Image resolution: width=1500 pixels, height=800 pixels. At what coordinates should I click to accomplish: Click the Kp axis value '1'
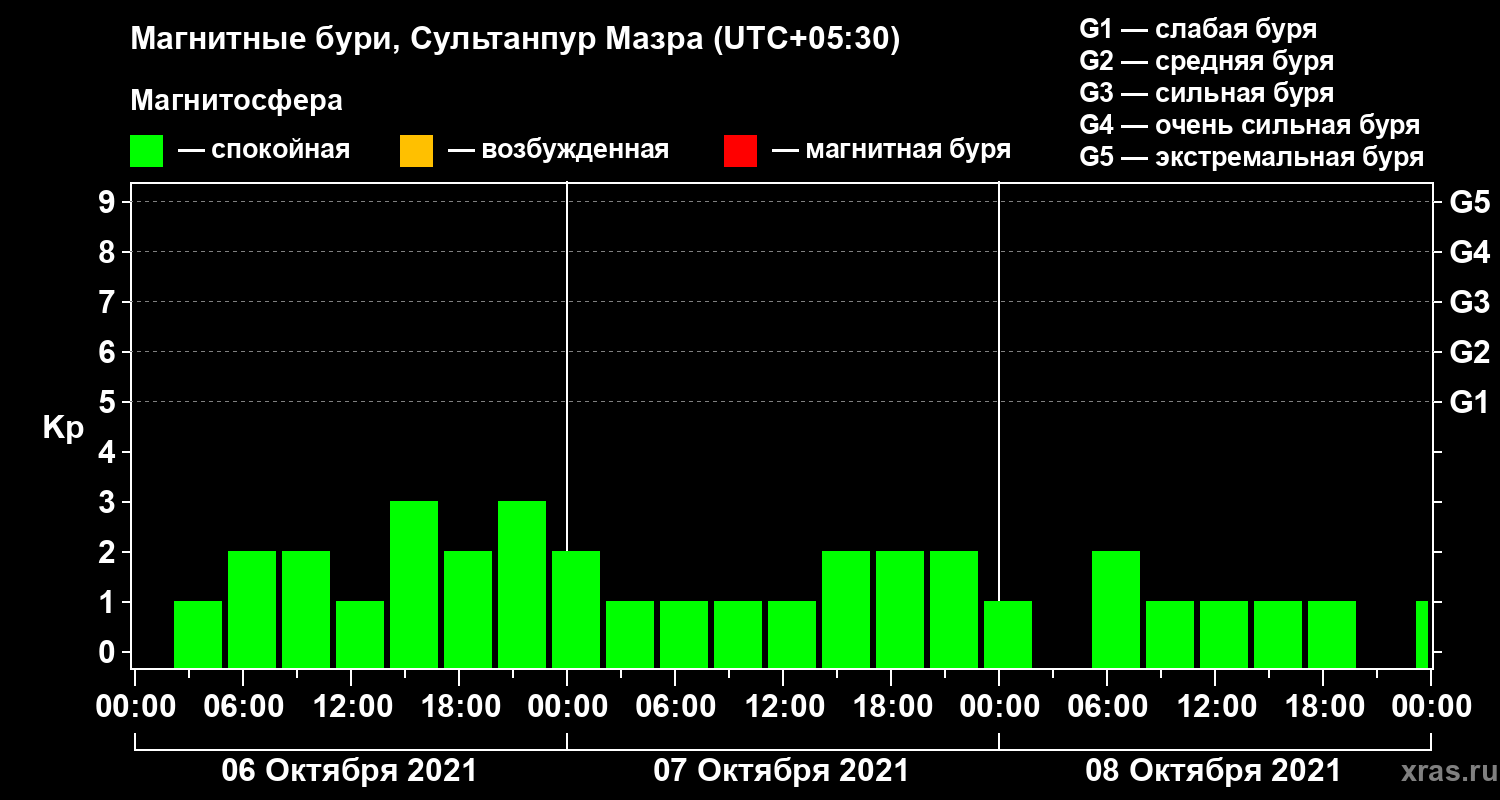pos(109,603)
